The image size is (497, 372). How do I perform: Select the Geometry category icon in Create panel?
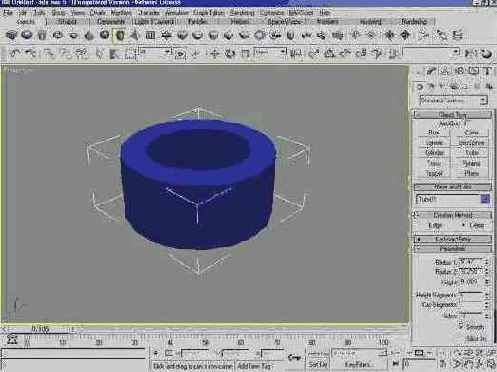[420, 87]
